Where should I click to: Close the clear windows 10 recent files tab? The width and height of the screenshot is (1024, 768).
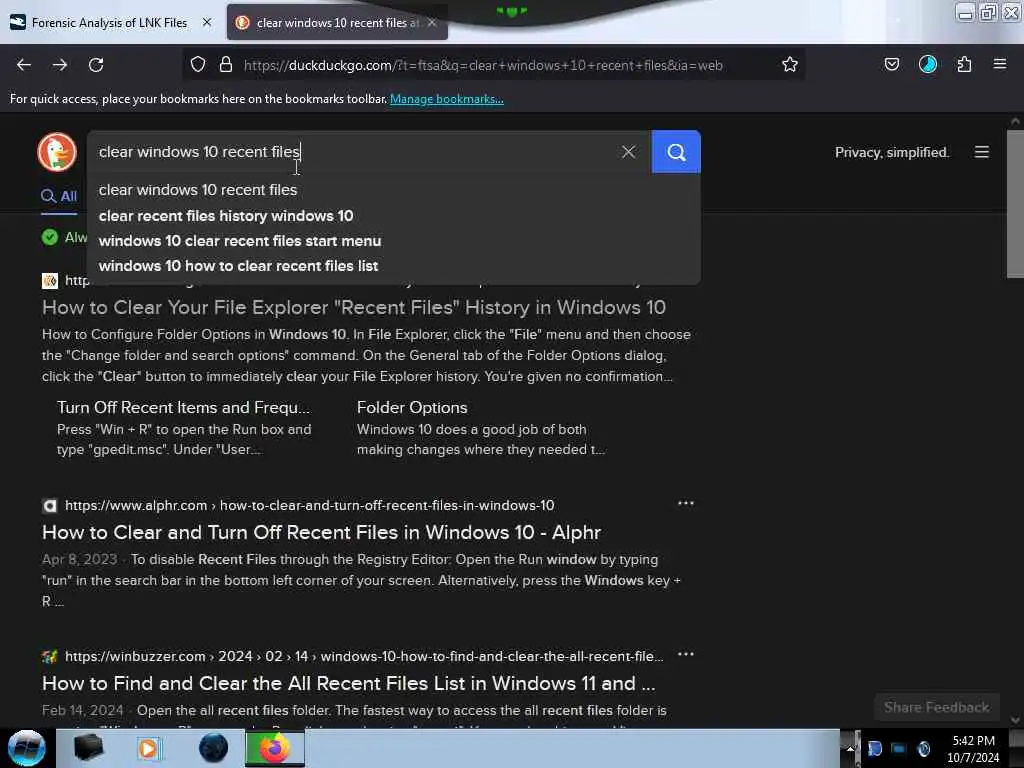tap(432, 23)
